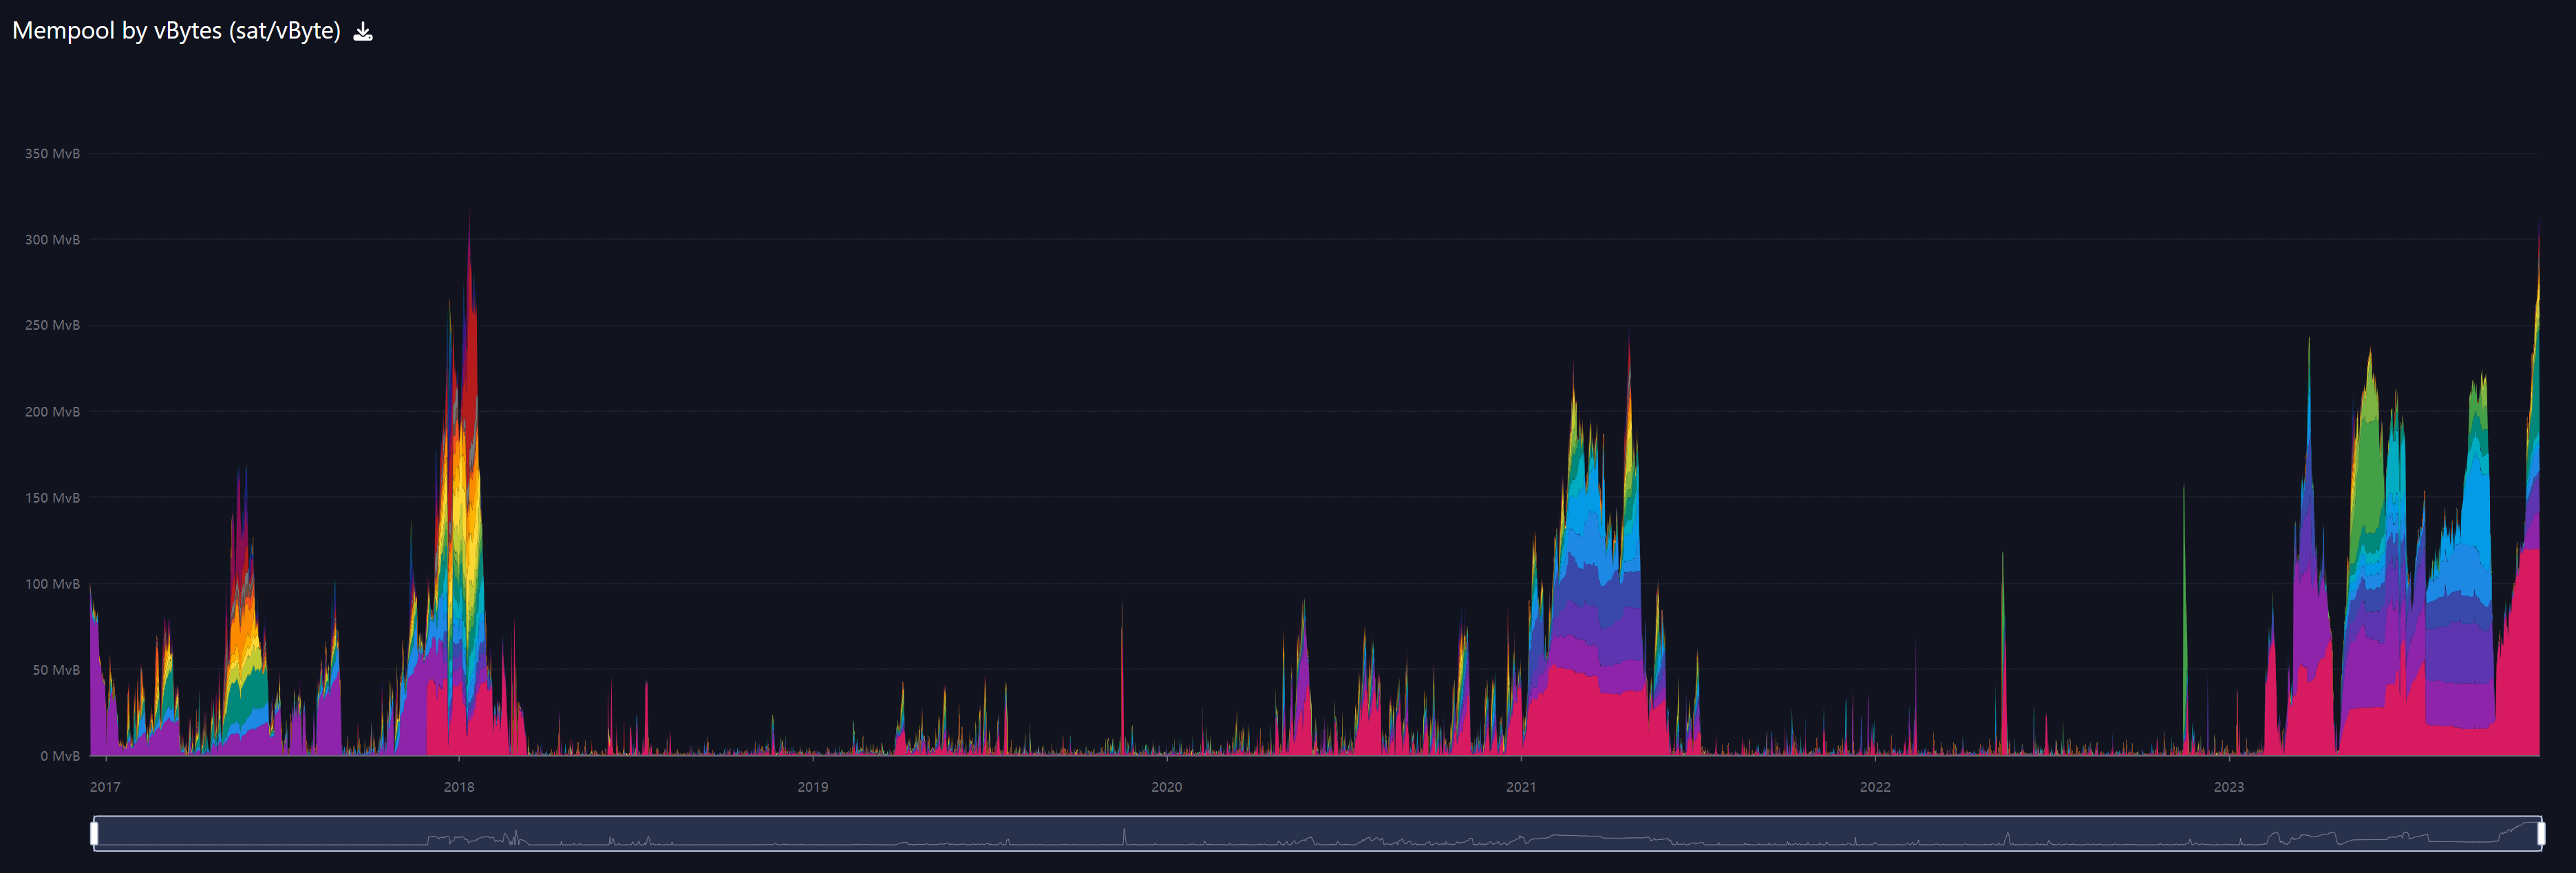
Task: Click the 200 MvB y-axis label
Action: pos(52,412)
